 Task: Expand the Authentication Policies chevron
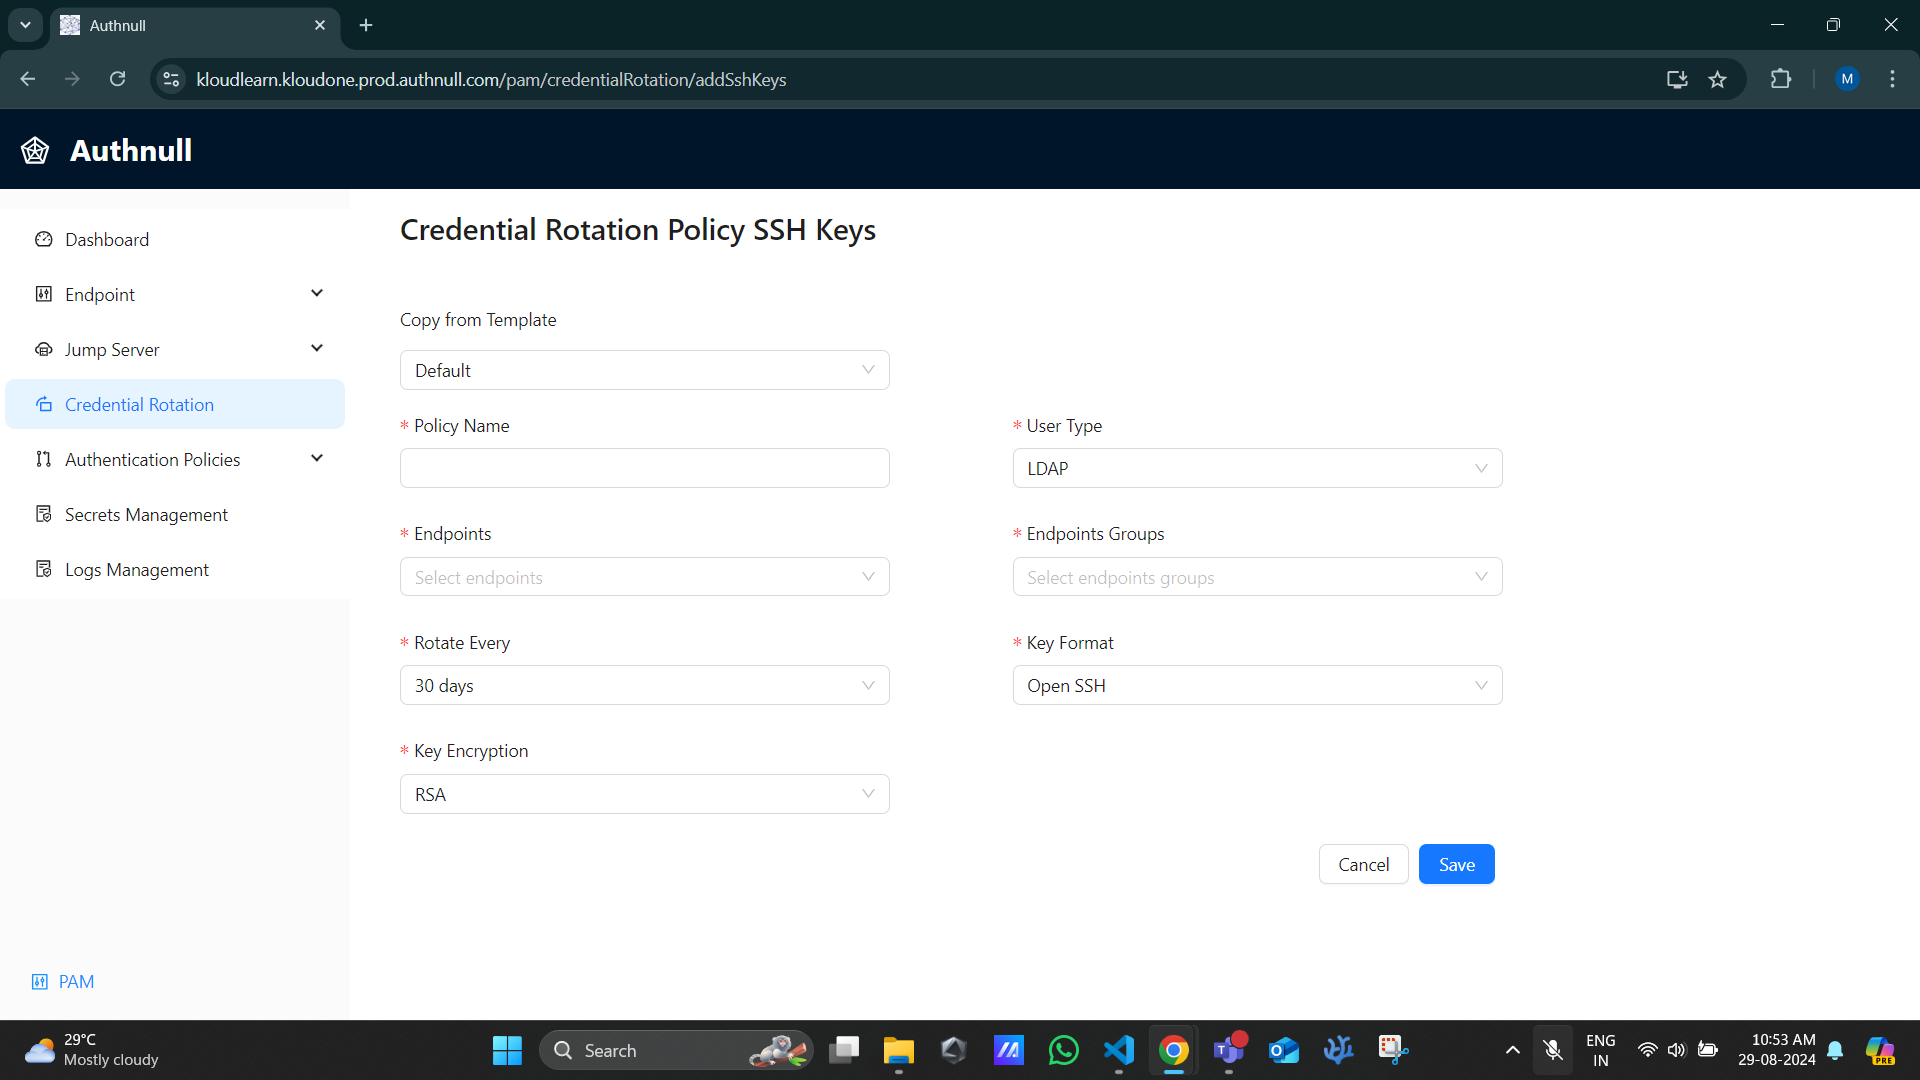pyautogui.click(x=316, y=458)
